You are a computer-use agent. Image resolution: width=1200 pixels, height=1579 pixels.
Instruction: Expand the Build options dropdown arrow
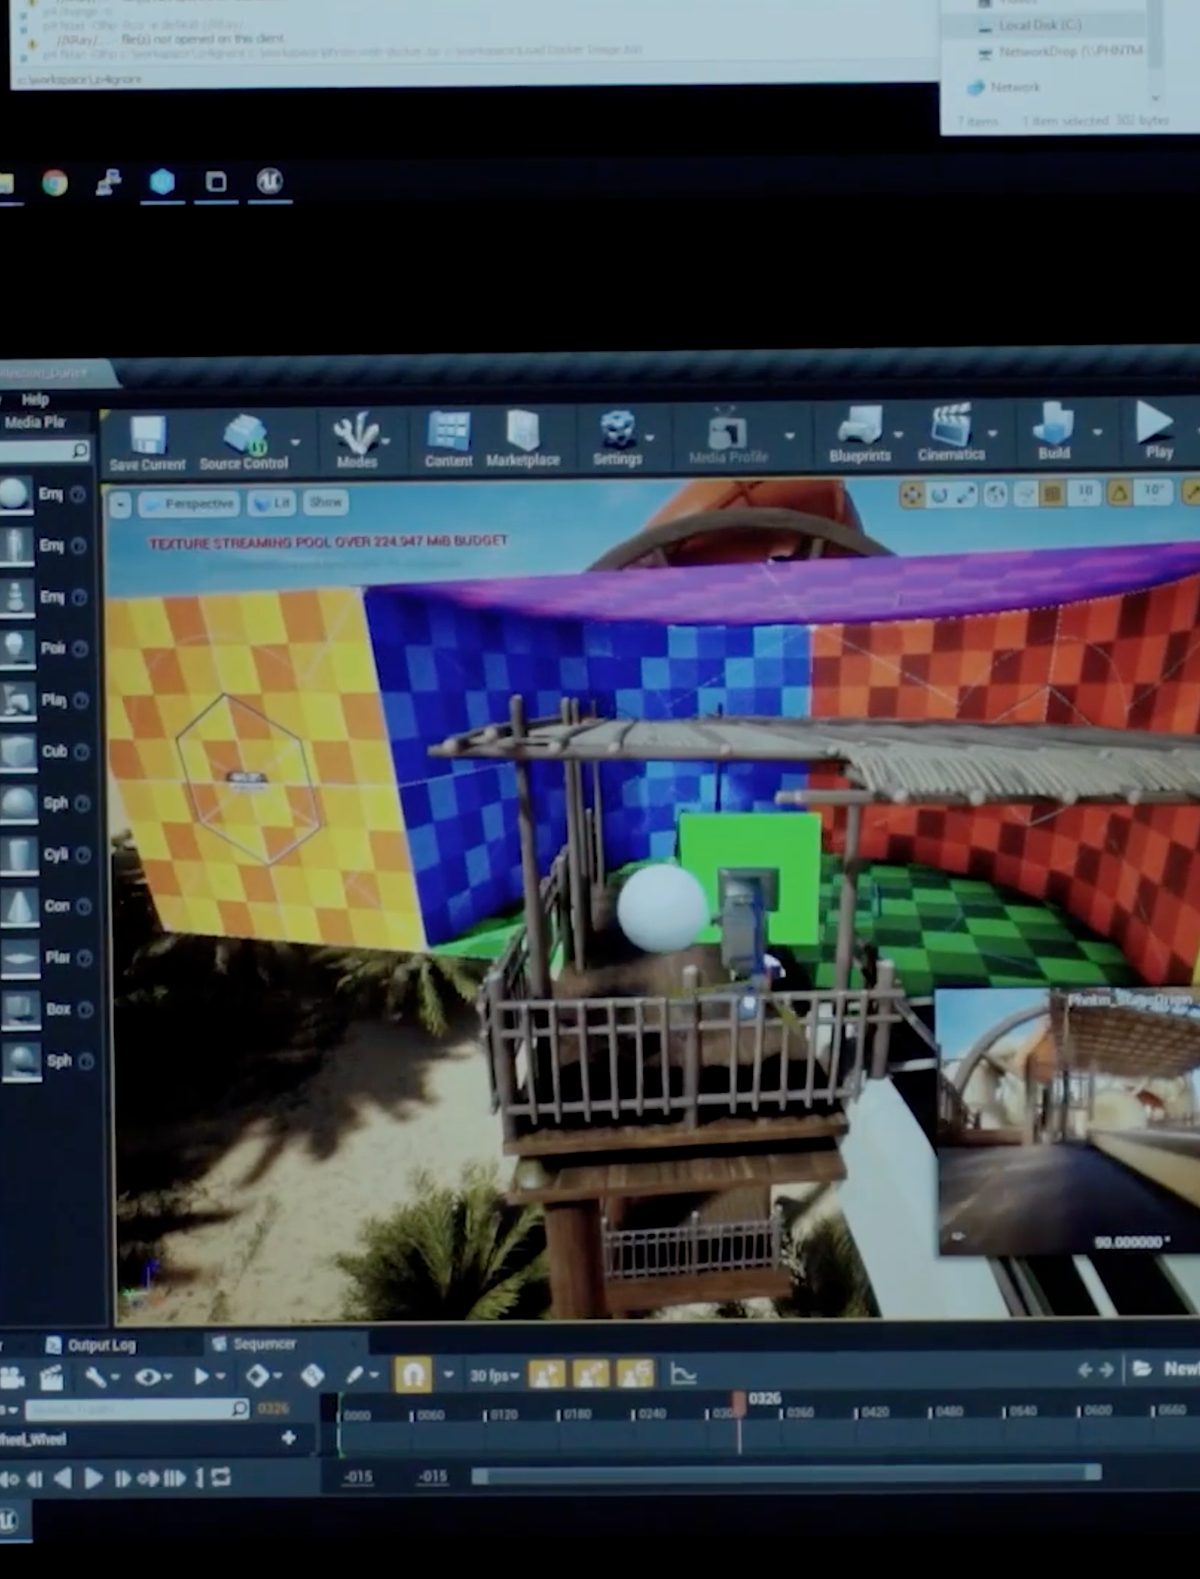[1097, 431]
